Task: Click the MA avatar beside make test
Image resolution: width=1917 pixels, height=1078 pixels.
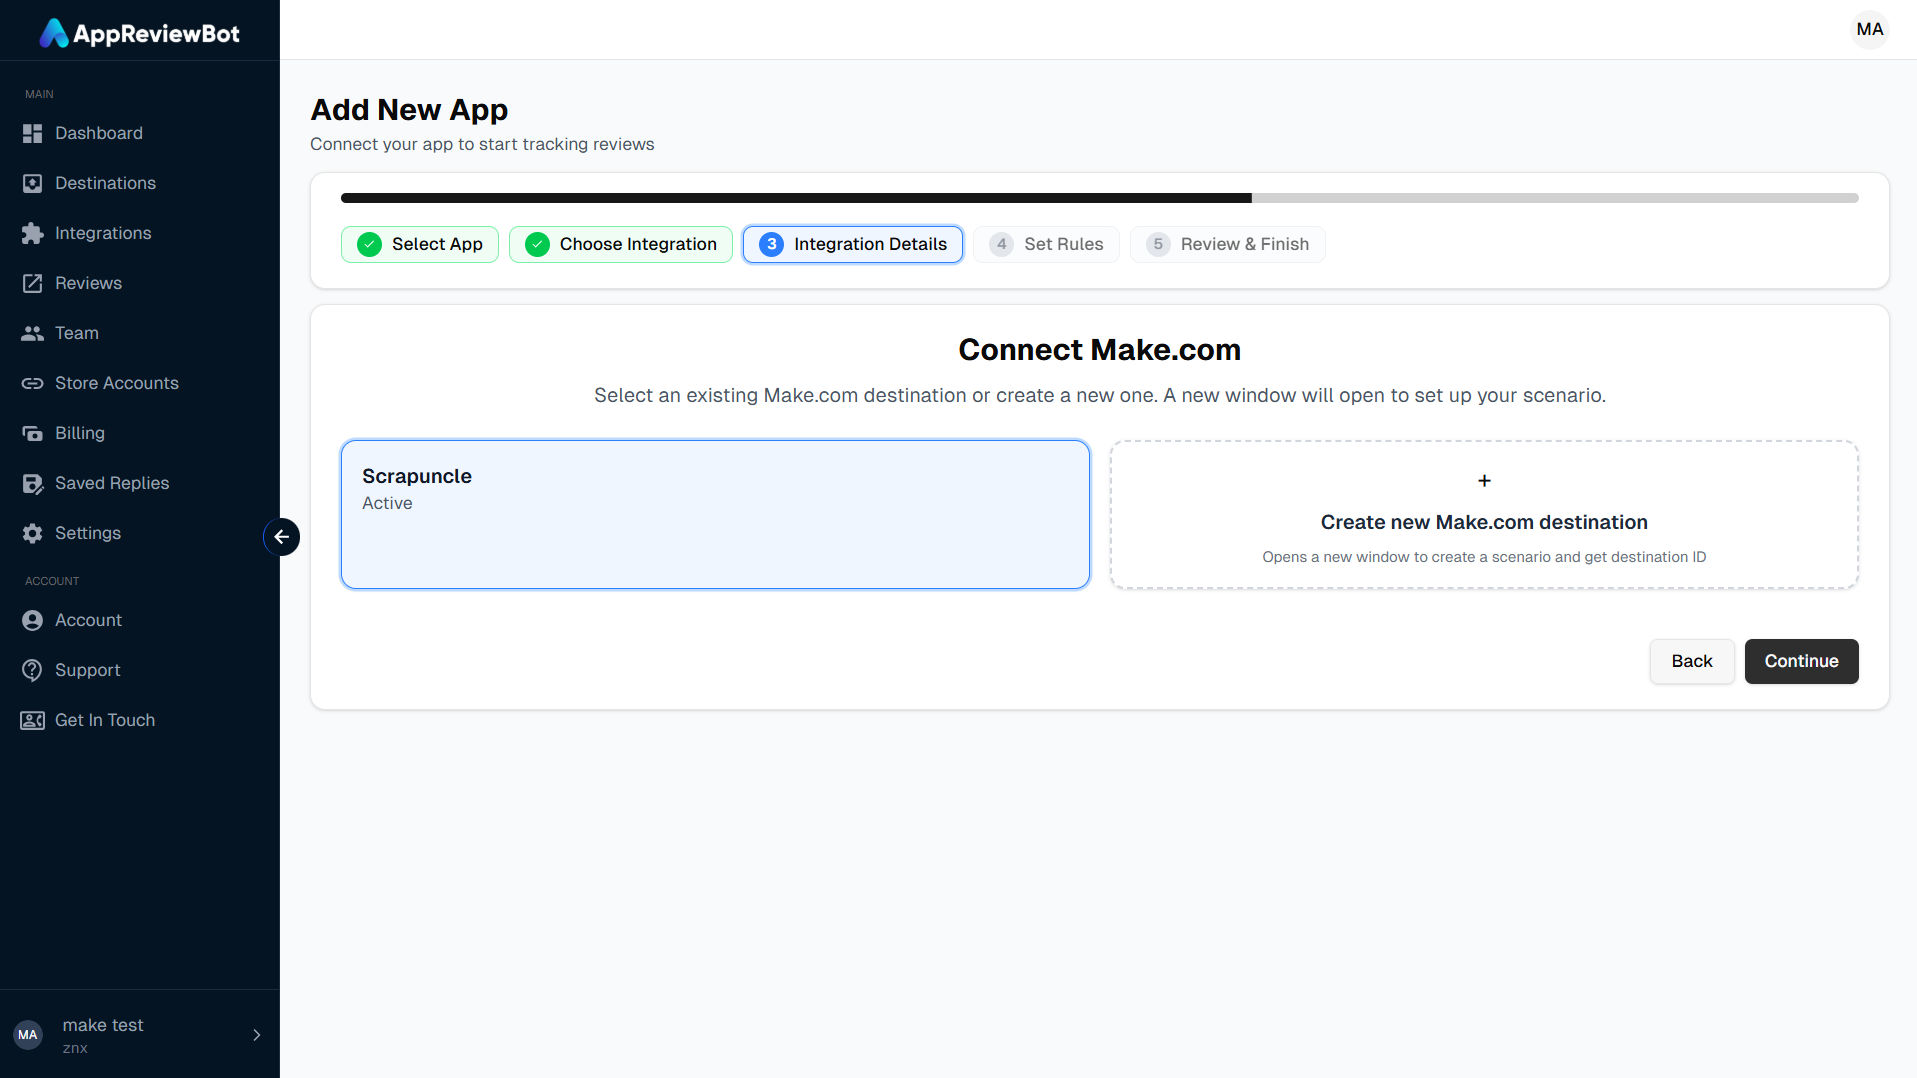Action: (x=28, y=1035)
